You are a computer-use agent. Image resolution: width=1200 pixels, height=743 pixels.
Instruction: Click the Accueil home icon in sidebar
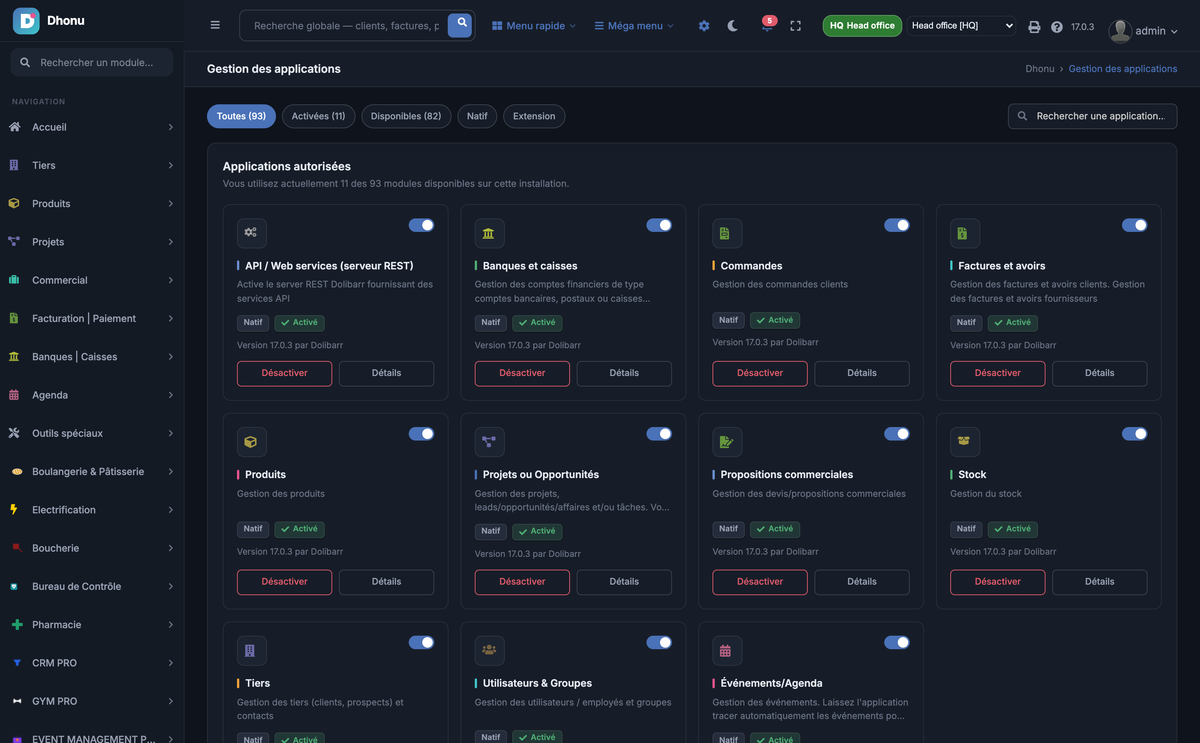click(14, 127)
